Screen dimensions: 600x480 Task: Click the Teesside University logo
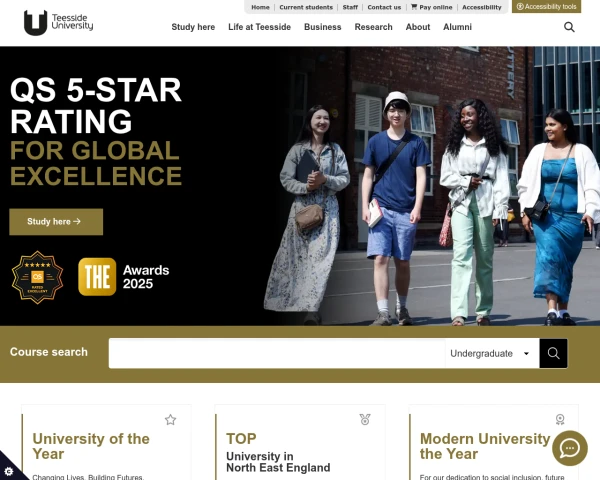58,23
